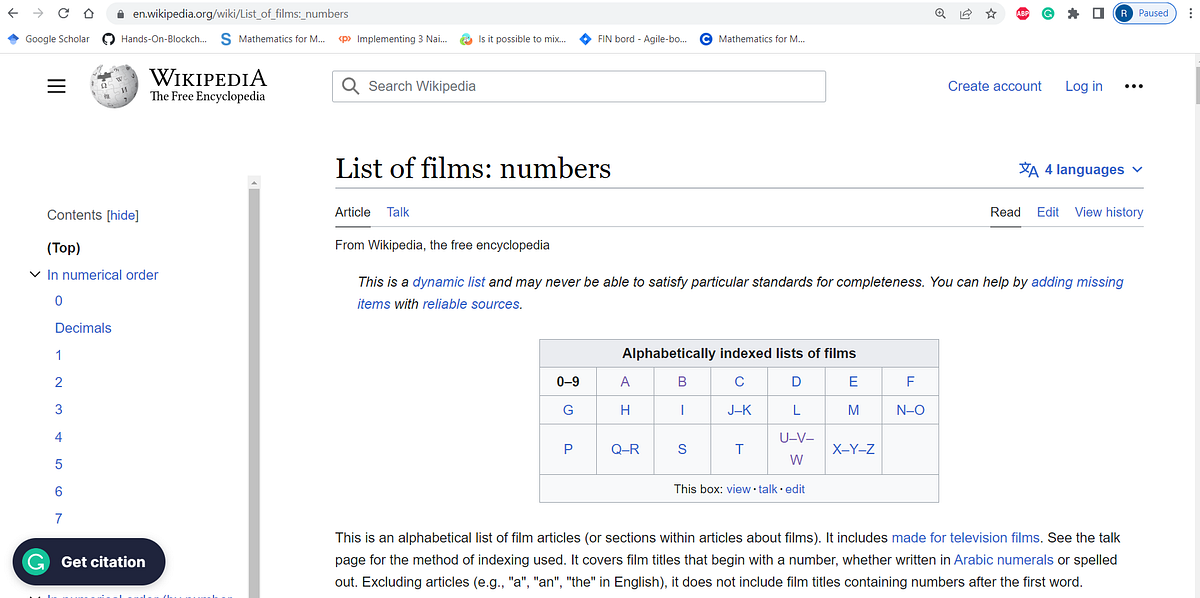Bookmark this page with the star icon
1200x598 pixels.
tap(990, 13)
